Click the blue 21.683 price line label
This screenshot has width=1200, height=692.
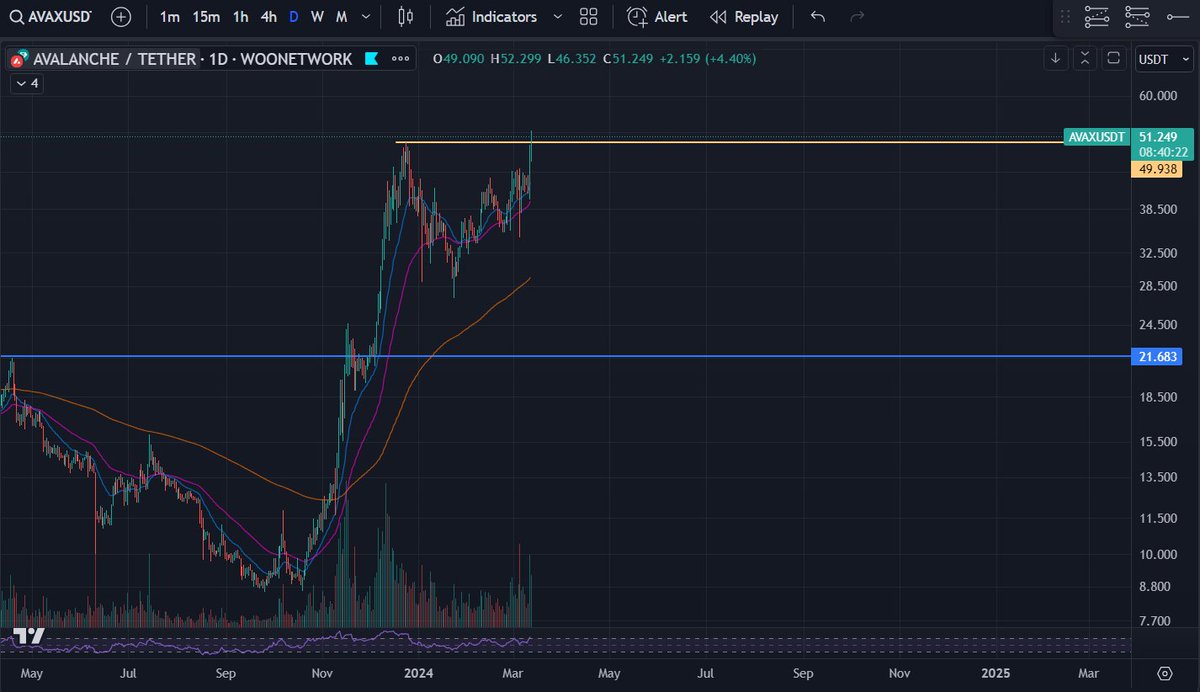(1156, 356)
